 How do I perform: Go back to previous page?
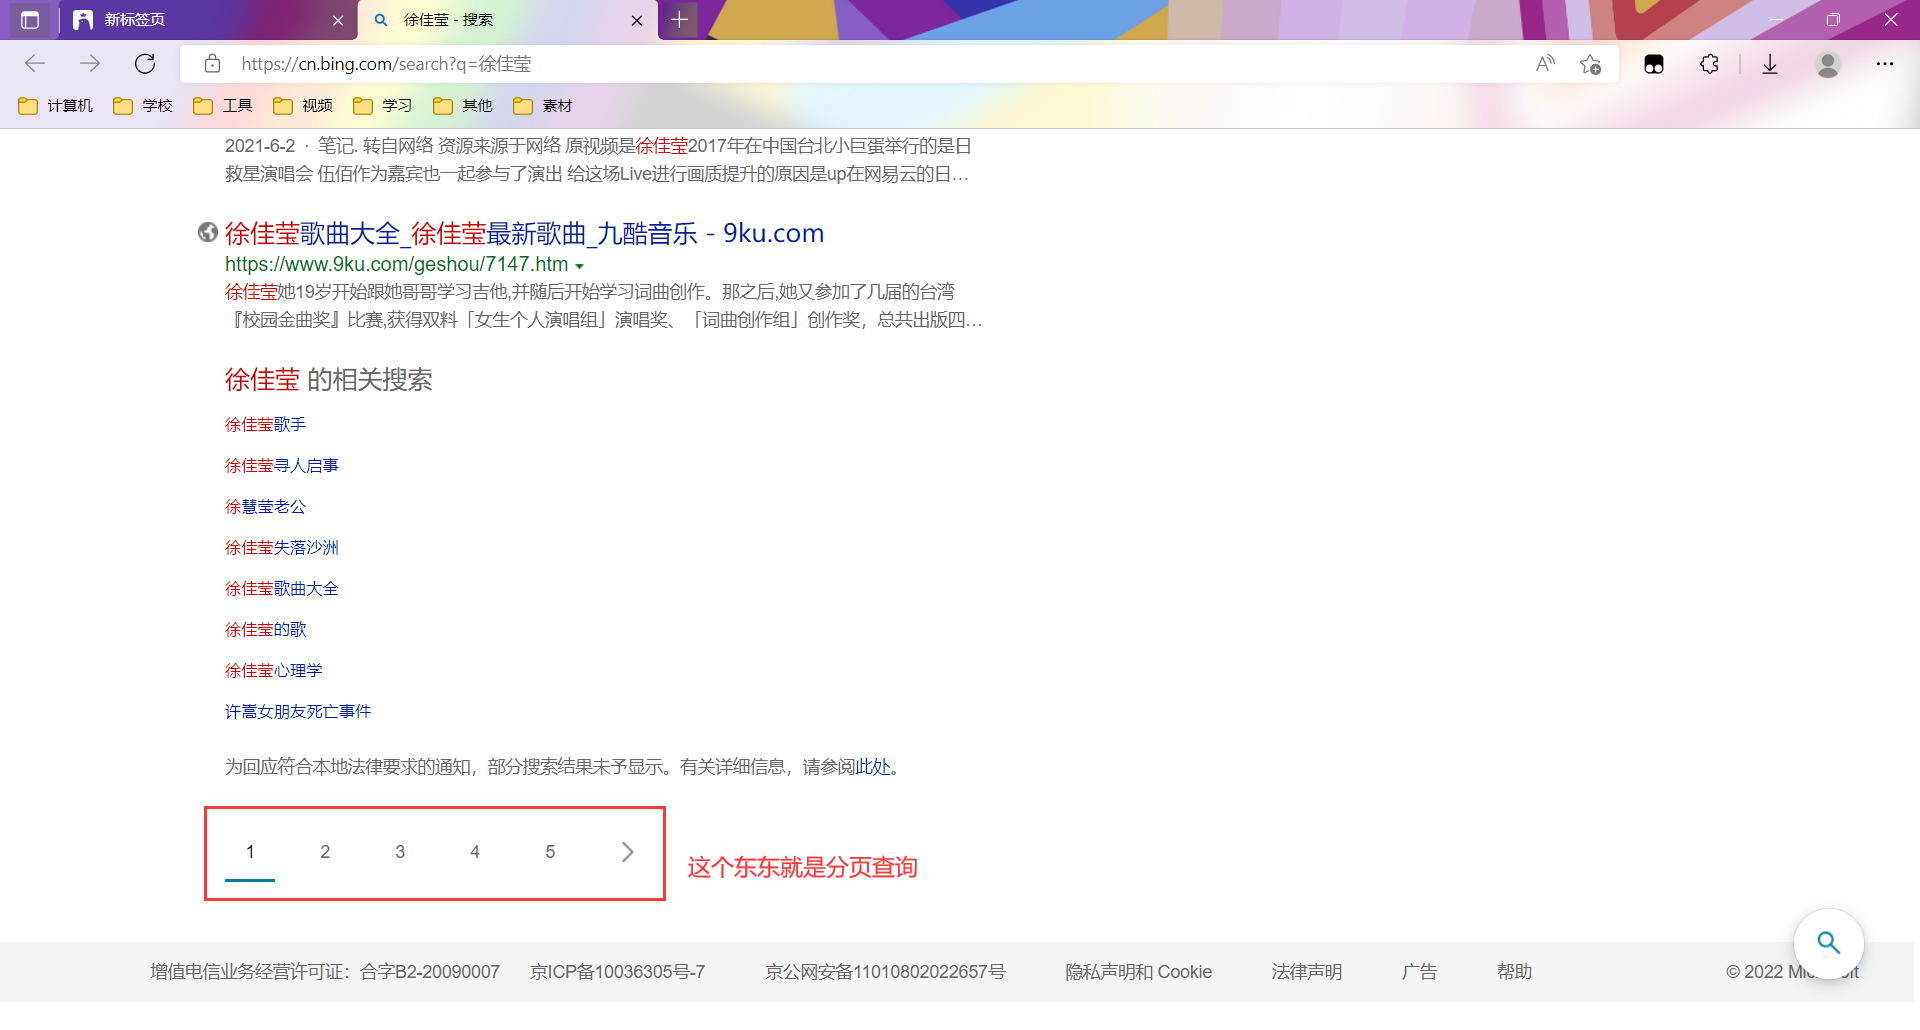point(36,64)
